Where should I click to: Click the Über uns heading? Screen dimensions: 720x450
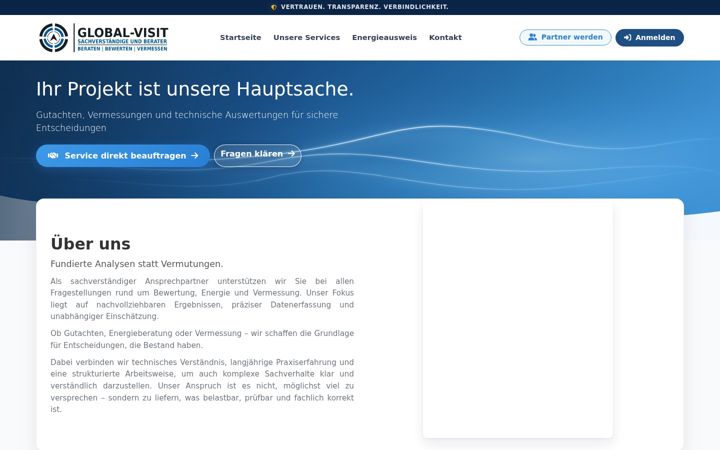pyautogui.click(x=90, y=244)
